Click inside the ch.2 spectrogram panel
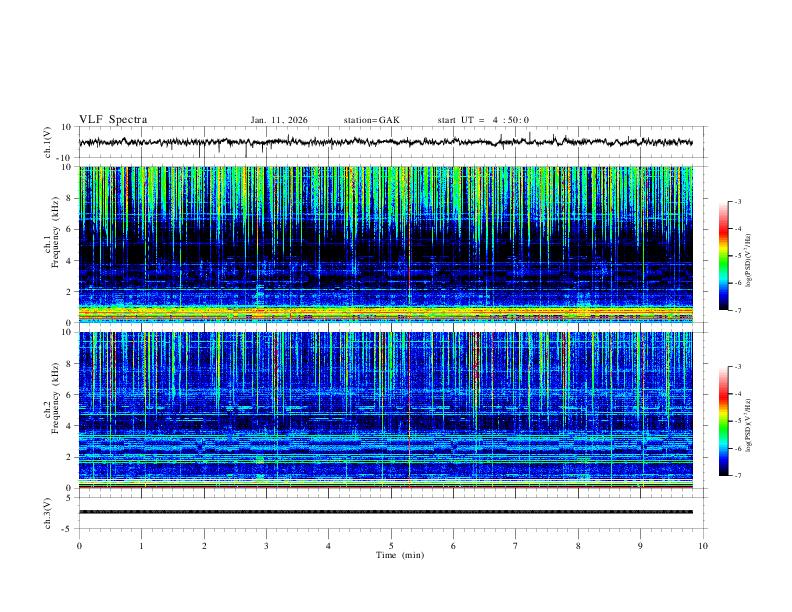This screenshot has width=792, height=612. [x=385, y=410]
